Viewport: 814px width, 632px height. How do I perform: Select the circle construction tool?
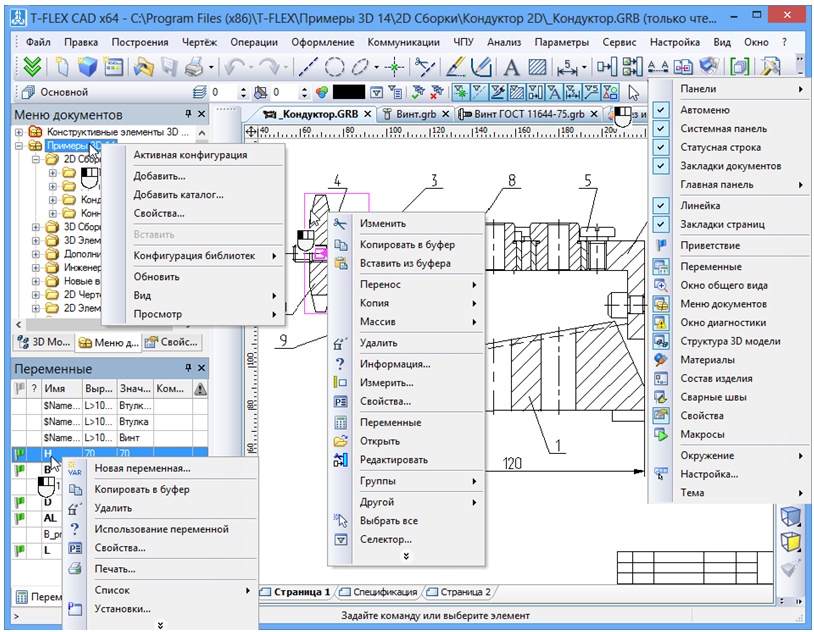(334, 66)
